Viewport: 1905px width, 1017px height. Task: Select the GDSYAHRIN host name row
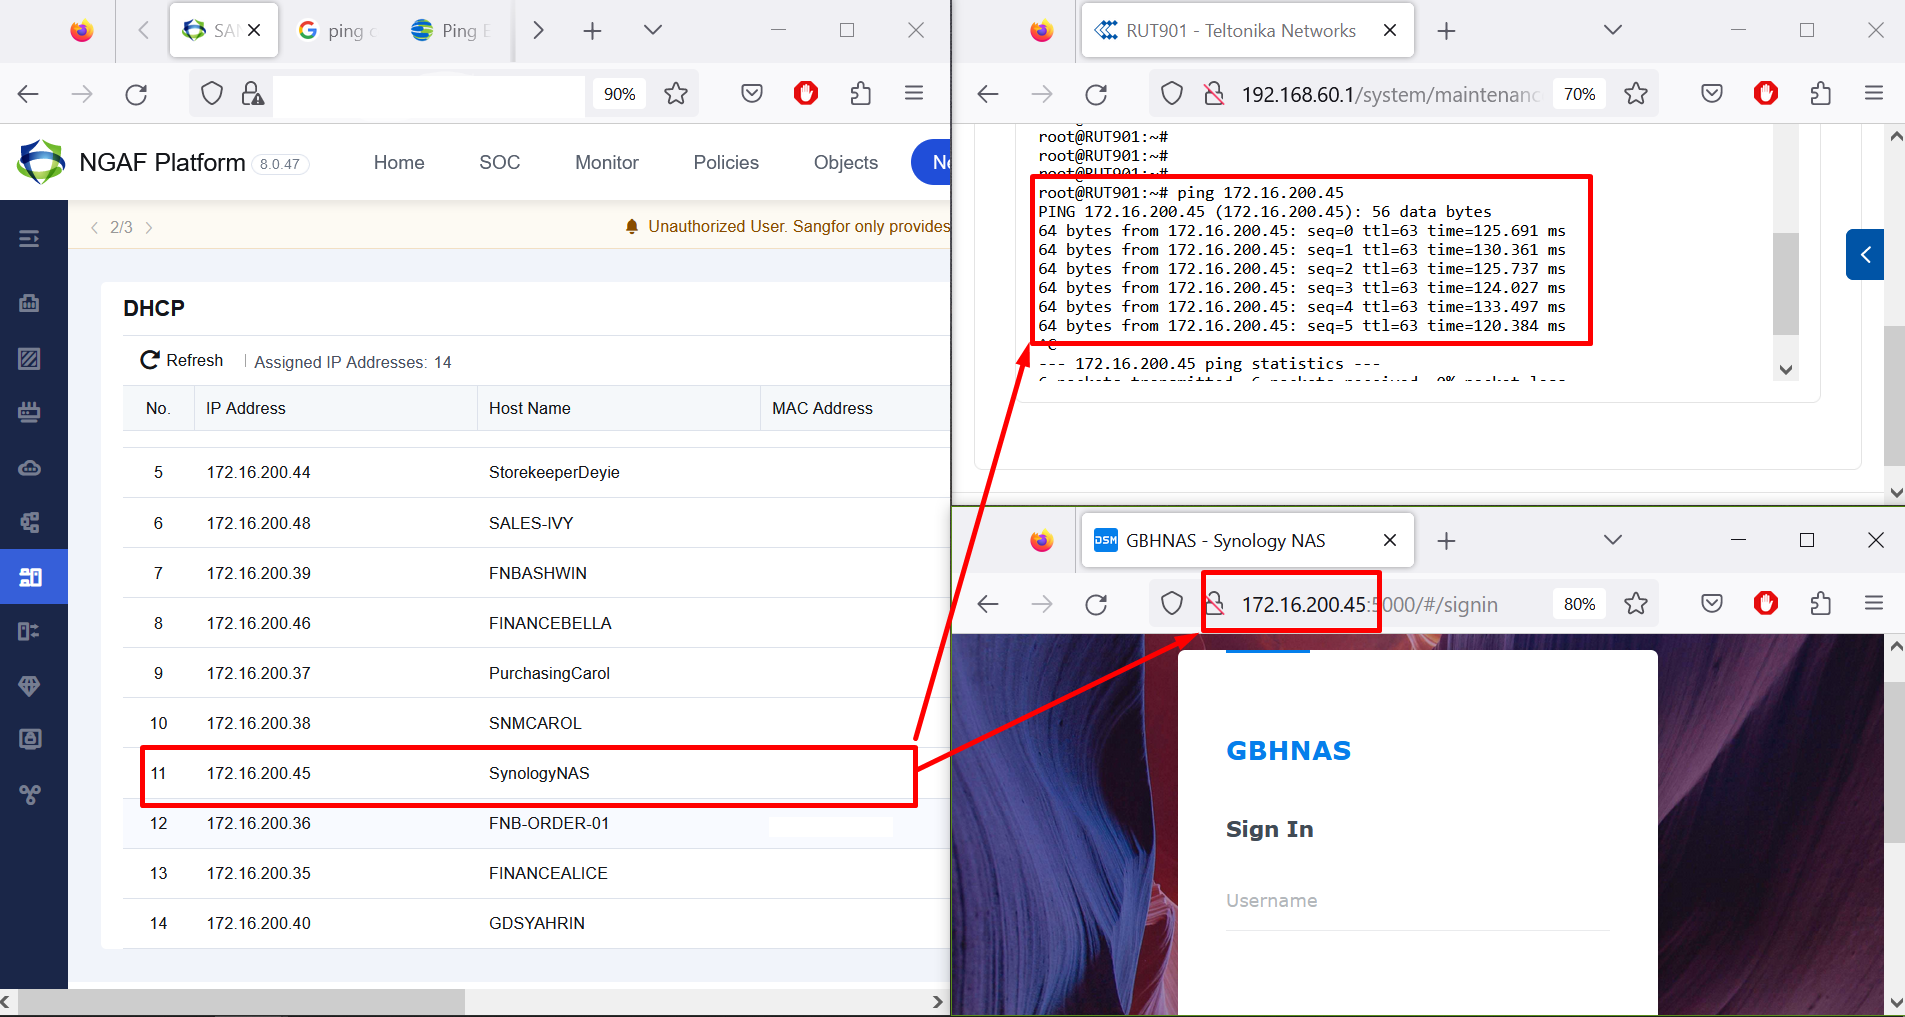pyautogui.click(x=537, y=924)
